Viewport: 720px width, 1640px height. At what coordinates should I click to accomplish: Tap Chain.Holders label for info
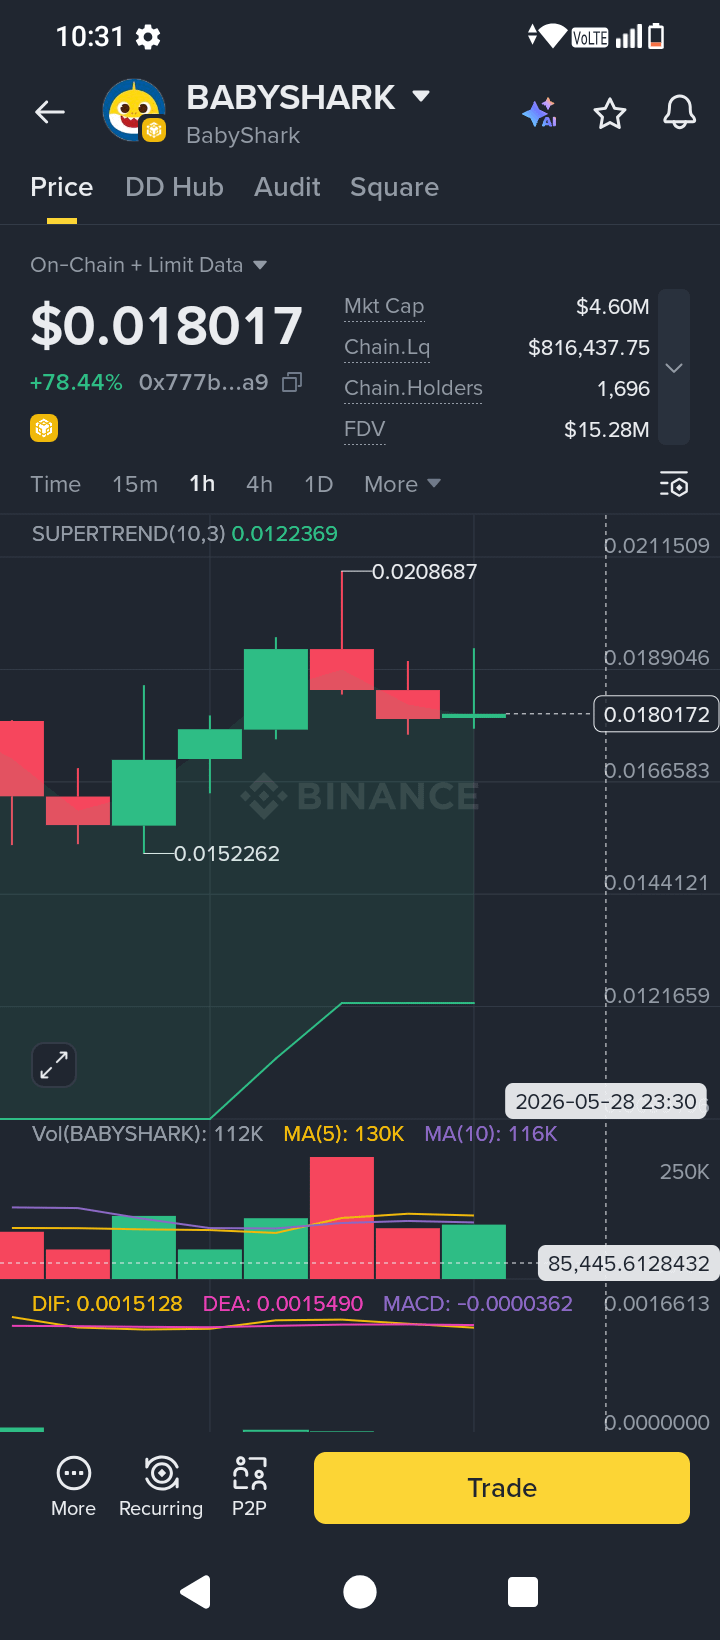point(413,388)
